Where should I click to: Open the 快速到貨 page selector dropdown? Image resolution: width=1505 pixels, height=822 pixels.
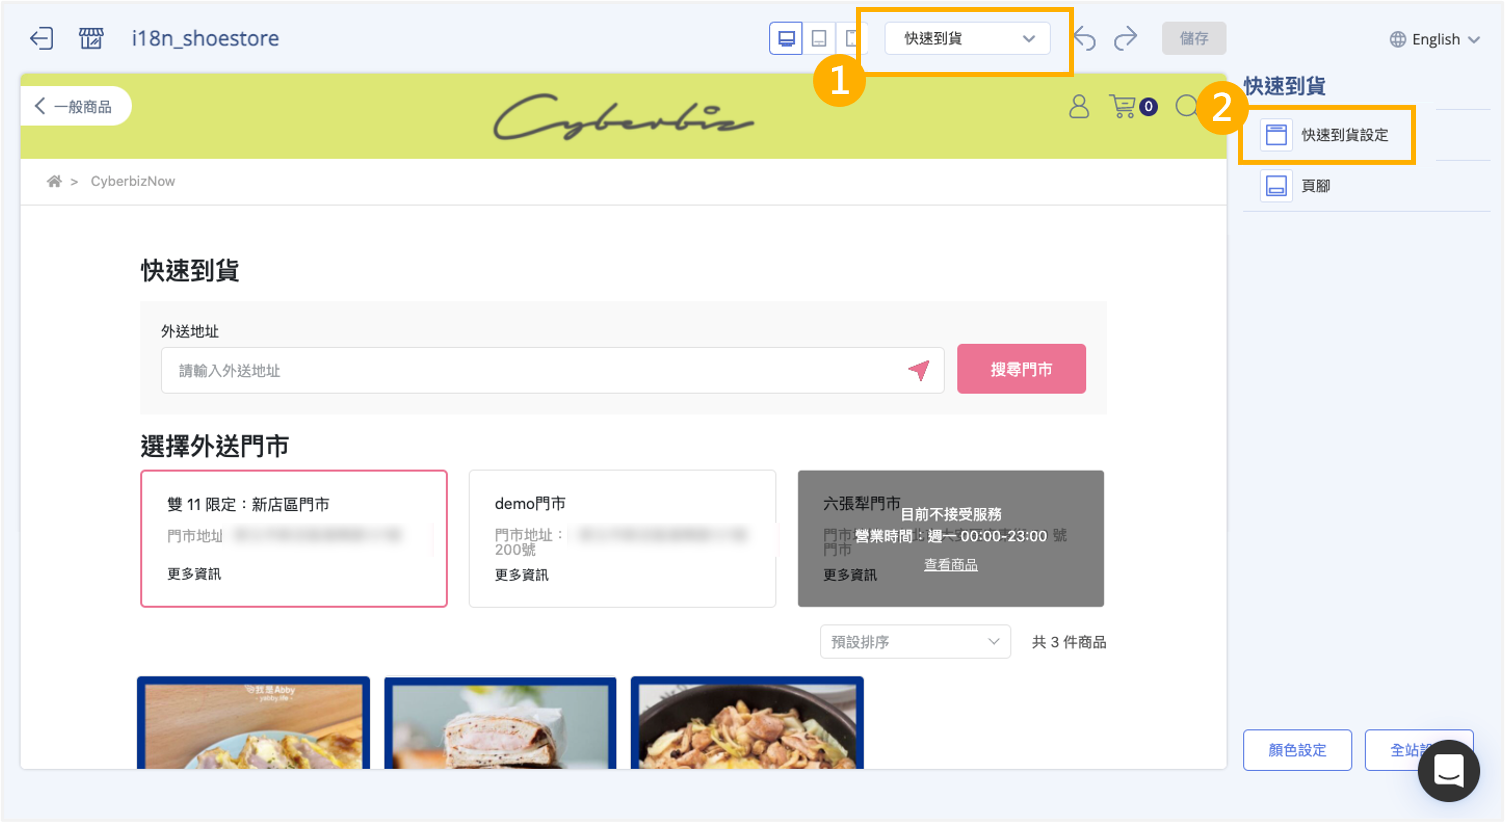point(967,39)
